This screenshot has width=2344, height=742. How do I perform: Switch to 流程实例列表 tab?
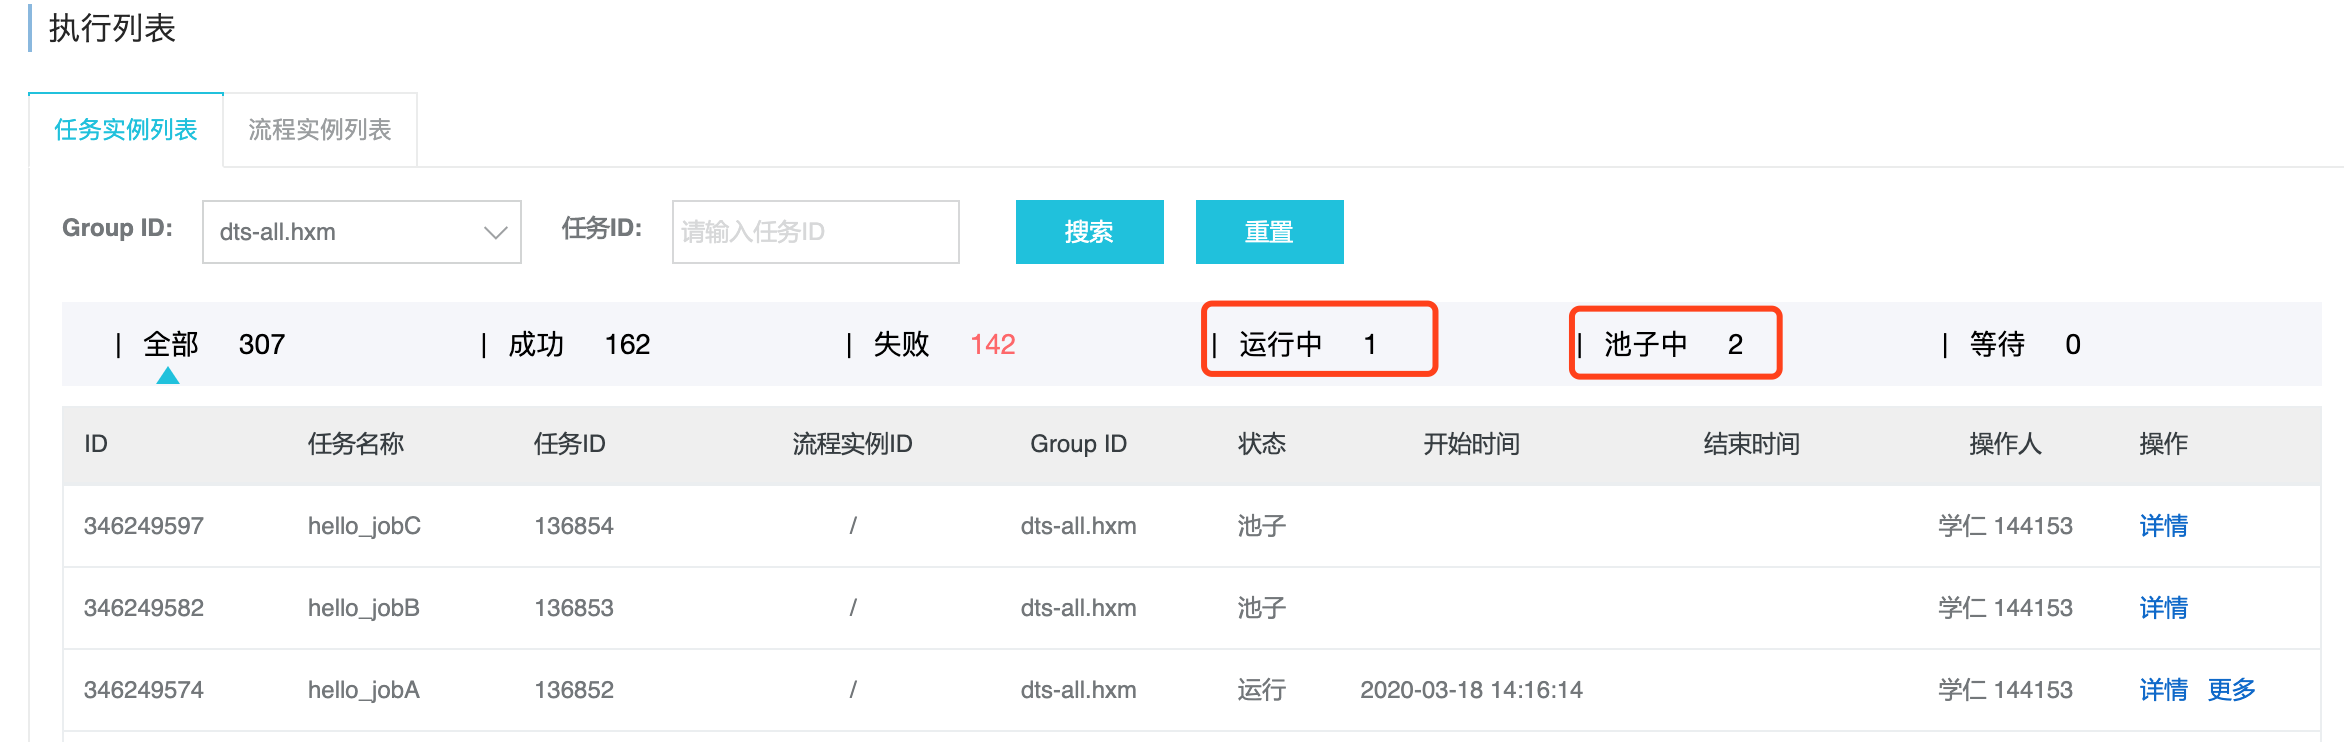coord(320,130)
